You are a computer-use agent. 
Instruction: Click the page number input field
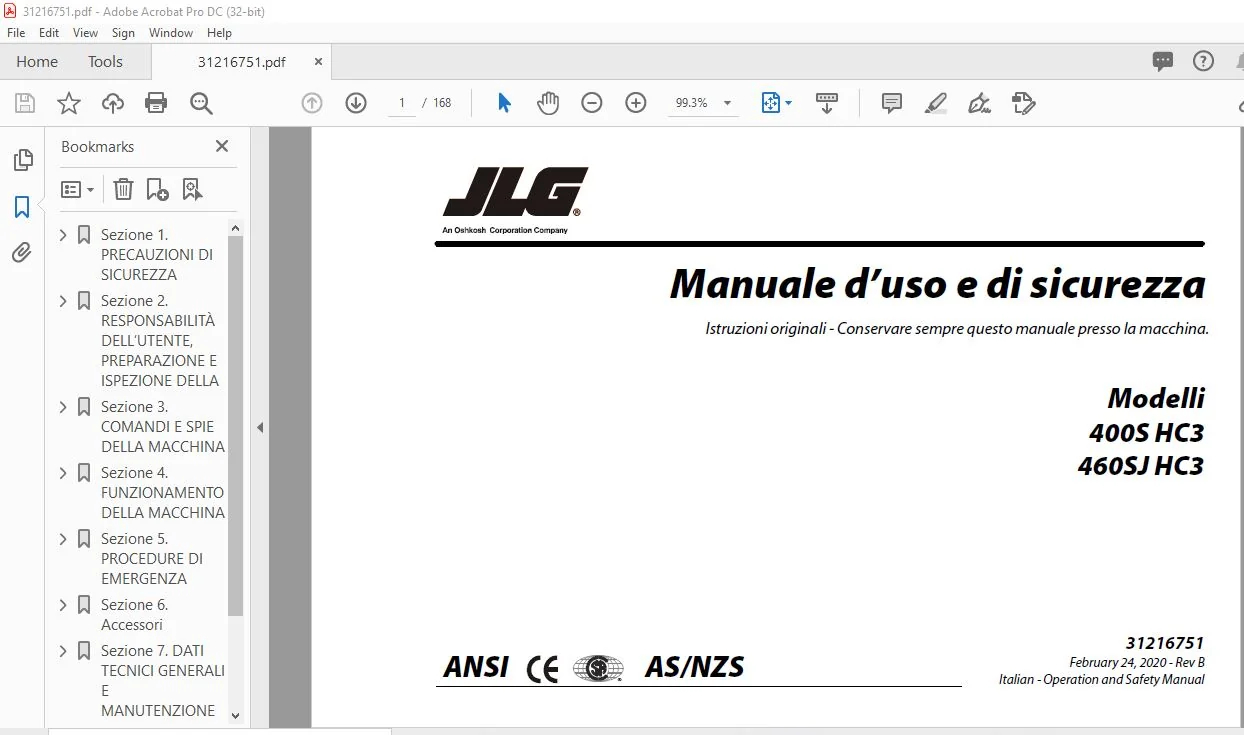(402, 103)
